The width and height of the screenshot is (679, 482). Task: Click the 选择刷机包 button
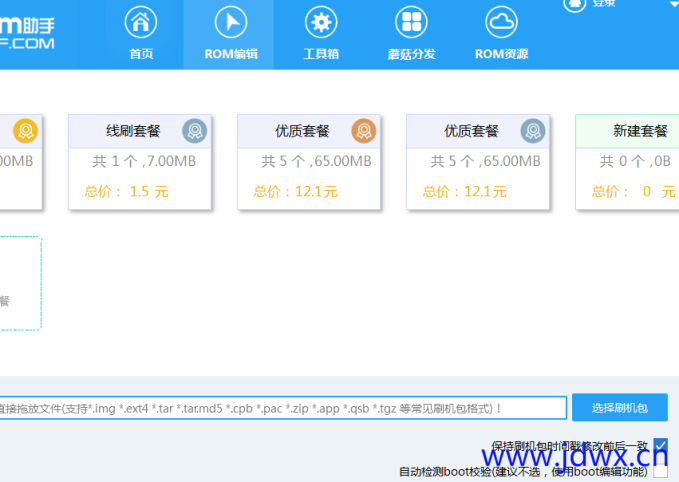pos(620,408)
